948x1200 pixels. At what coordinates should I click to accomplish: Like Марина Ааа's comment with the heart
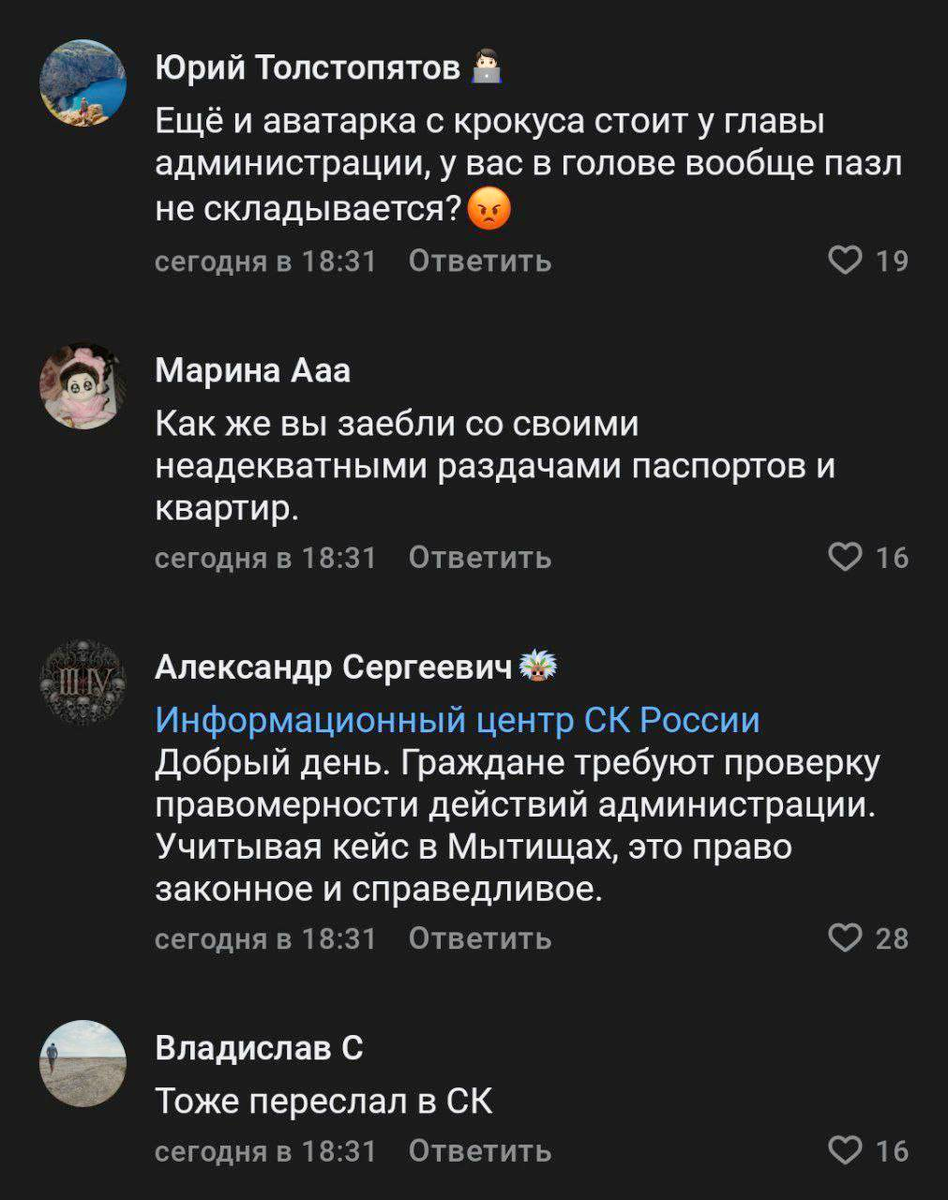pos(845,558)
